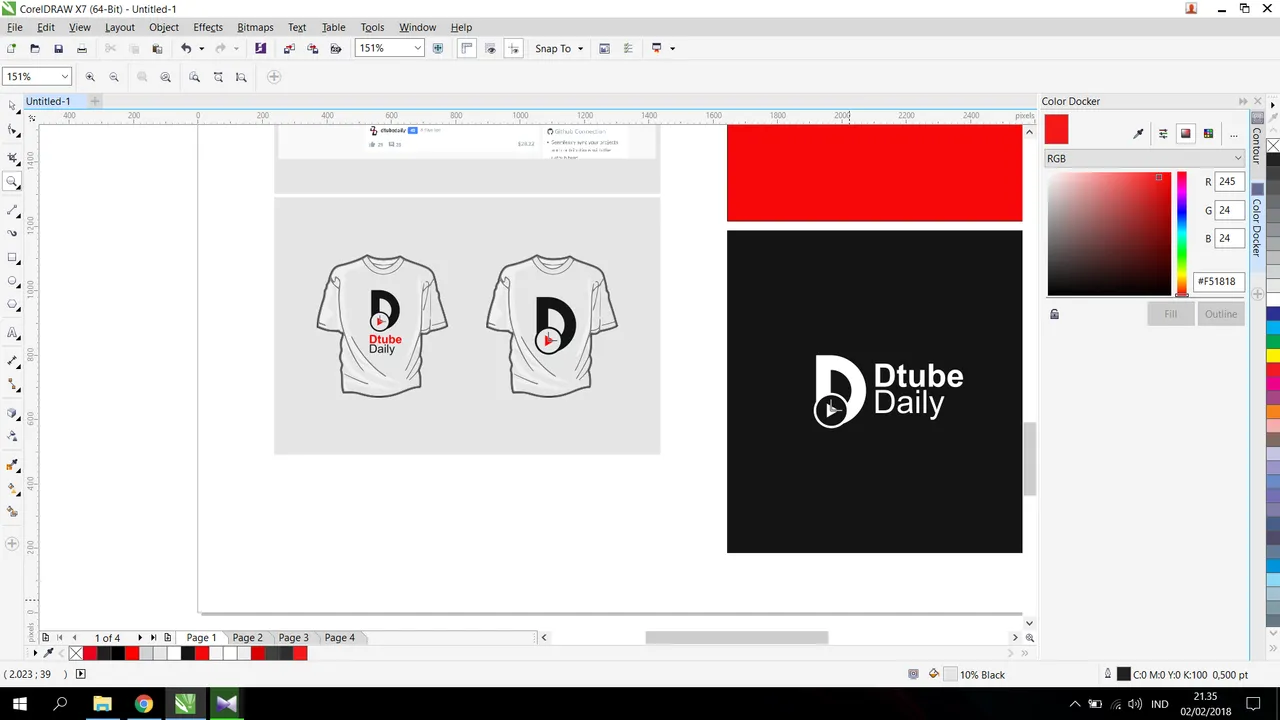This screenshot has width=1280, height=720.
Task: Switch to the Page 4 tab
Action: tap(339, 638)
